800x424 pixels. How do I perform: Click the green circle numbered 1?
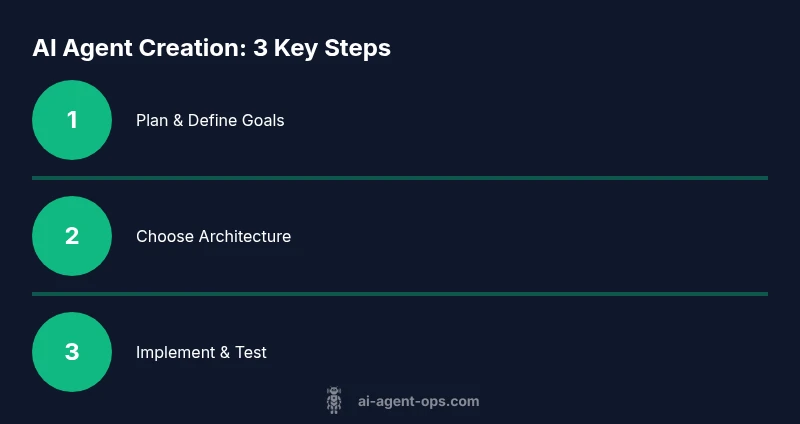coord(72,120)
